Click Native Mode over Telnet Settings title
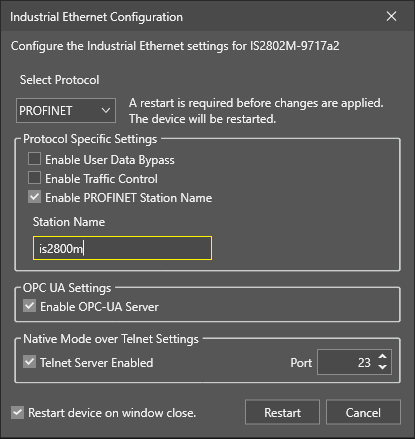 click(111, 339)
